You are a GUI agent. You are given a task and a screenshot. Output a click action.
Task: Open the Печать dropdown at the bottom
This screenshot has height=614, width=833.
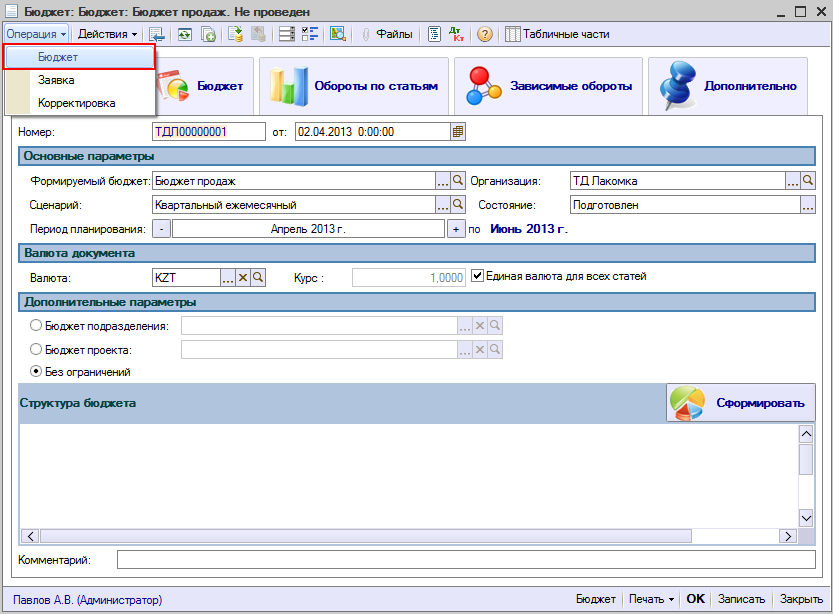(651, 599)
